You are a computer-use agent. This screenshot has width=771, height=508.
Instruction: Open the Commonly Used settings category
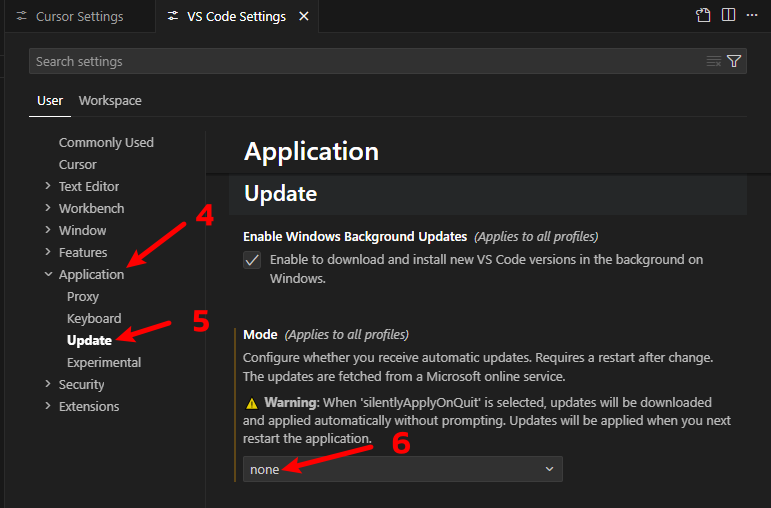(106, 143)
